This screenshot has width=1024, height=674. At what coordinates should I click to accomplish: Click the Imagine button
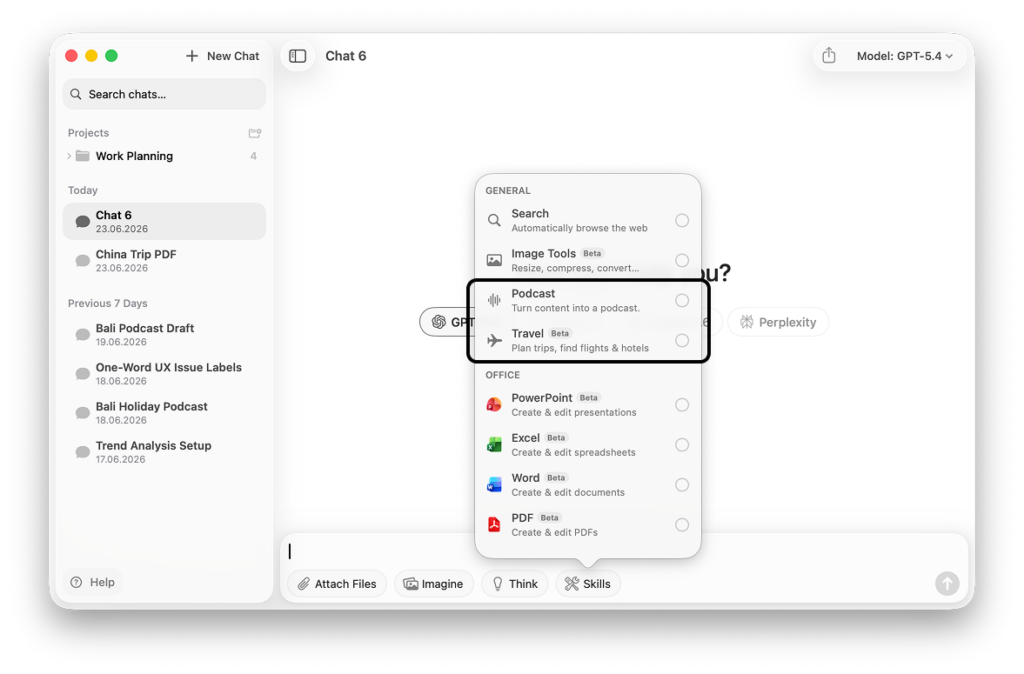(x=434, y=584)
